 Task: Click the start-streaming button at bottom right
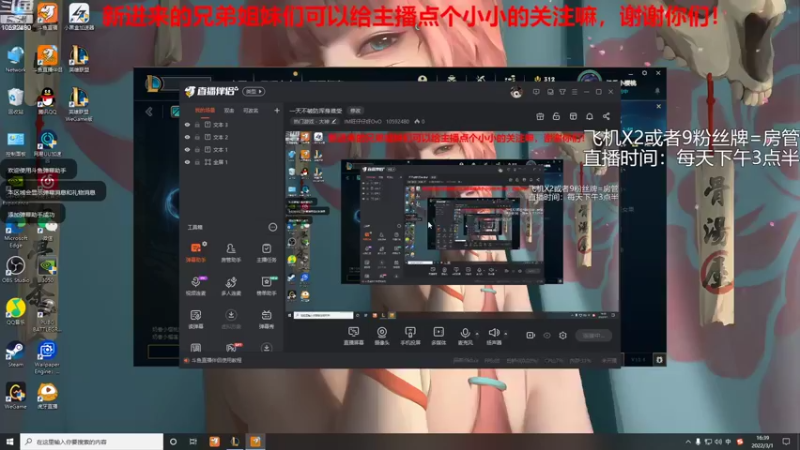coord(593,335)
